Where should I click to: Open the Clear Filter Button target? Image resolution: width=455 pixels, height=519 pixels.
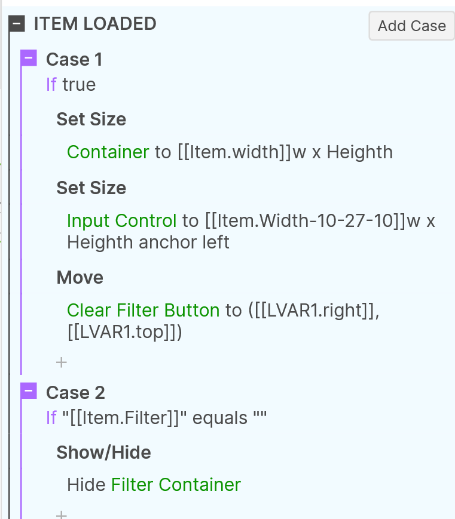point(143,310)
